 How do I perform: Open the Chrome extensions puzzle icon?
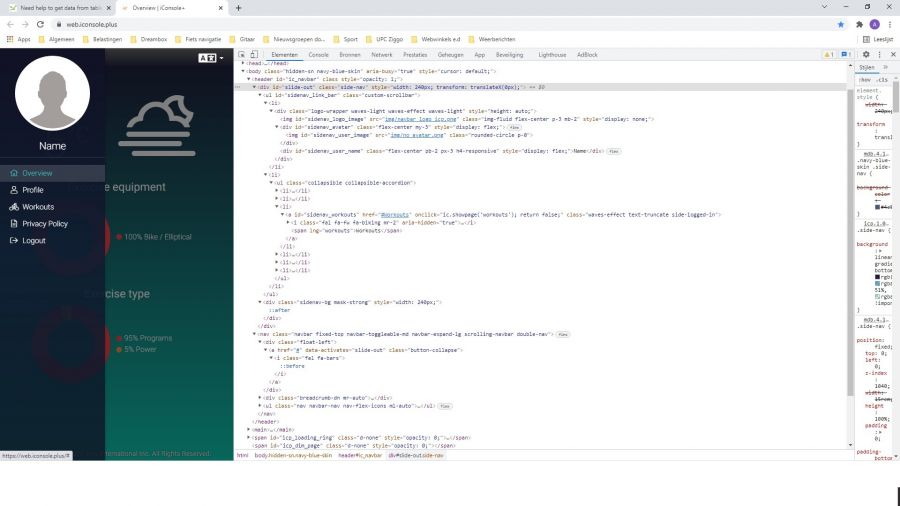(859, 24)
